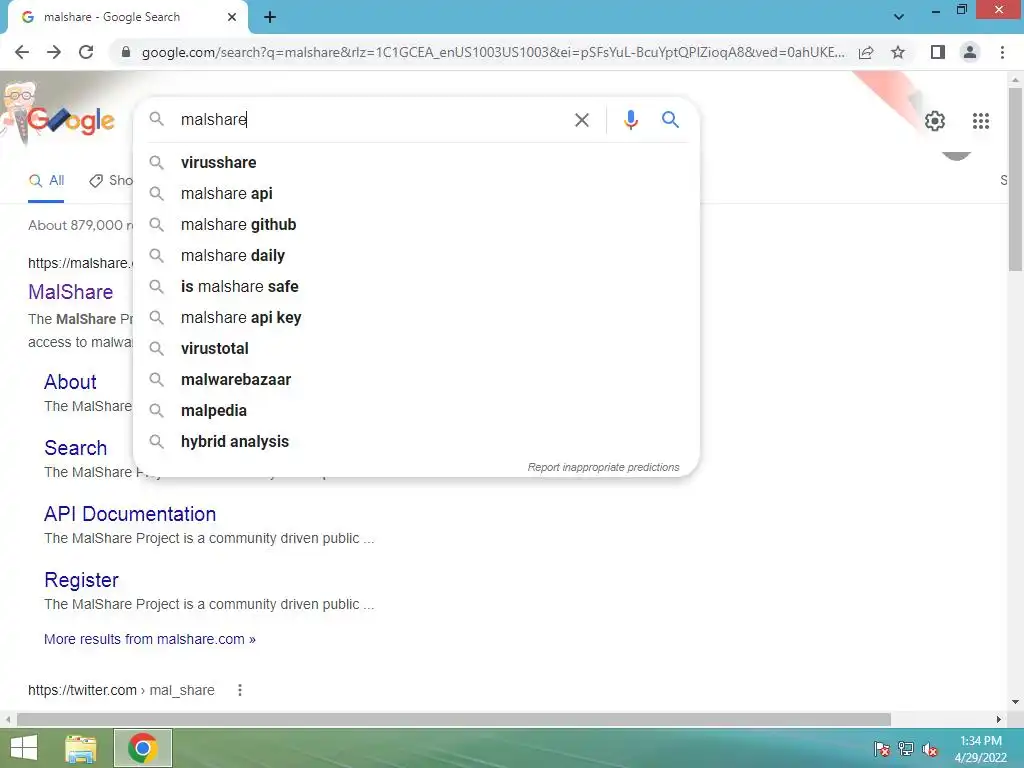
Task: Open the Register sitelink
Action: (x=82, y=580)
